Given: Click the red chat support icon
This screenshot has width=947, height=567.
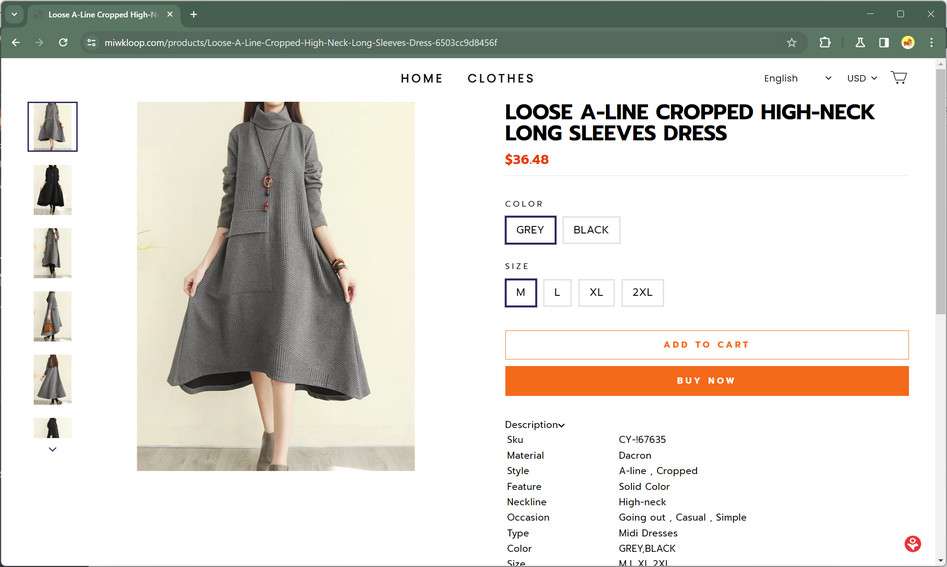Looking at the screenshot, I should click(x=912, y=544).
